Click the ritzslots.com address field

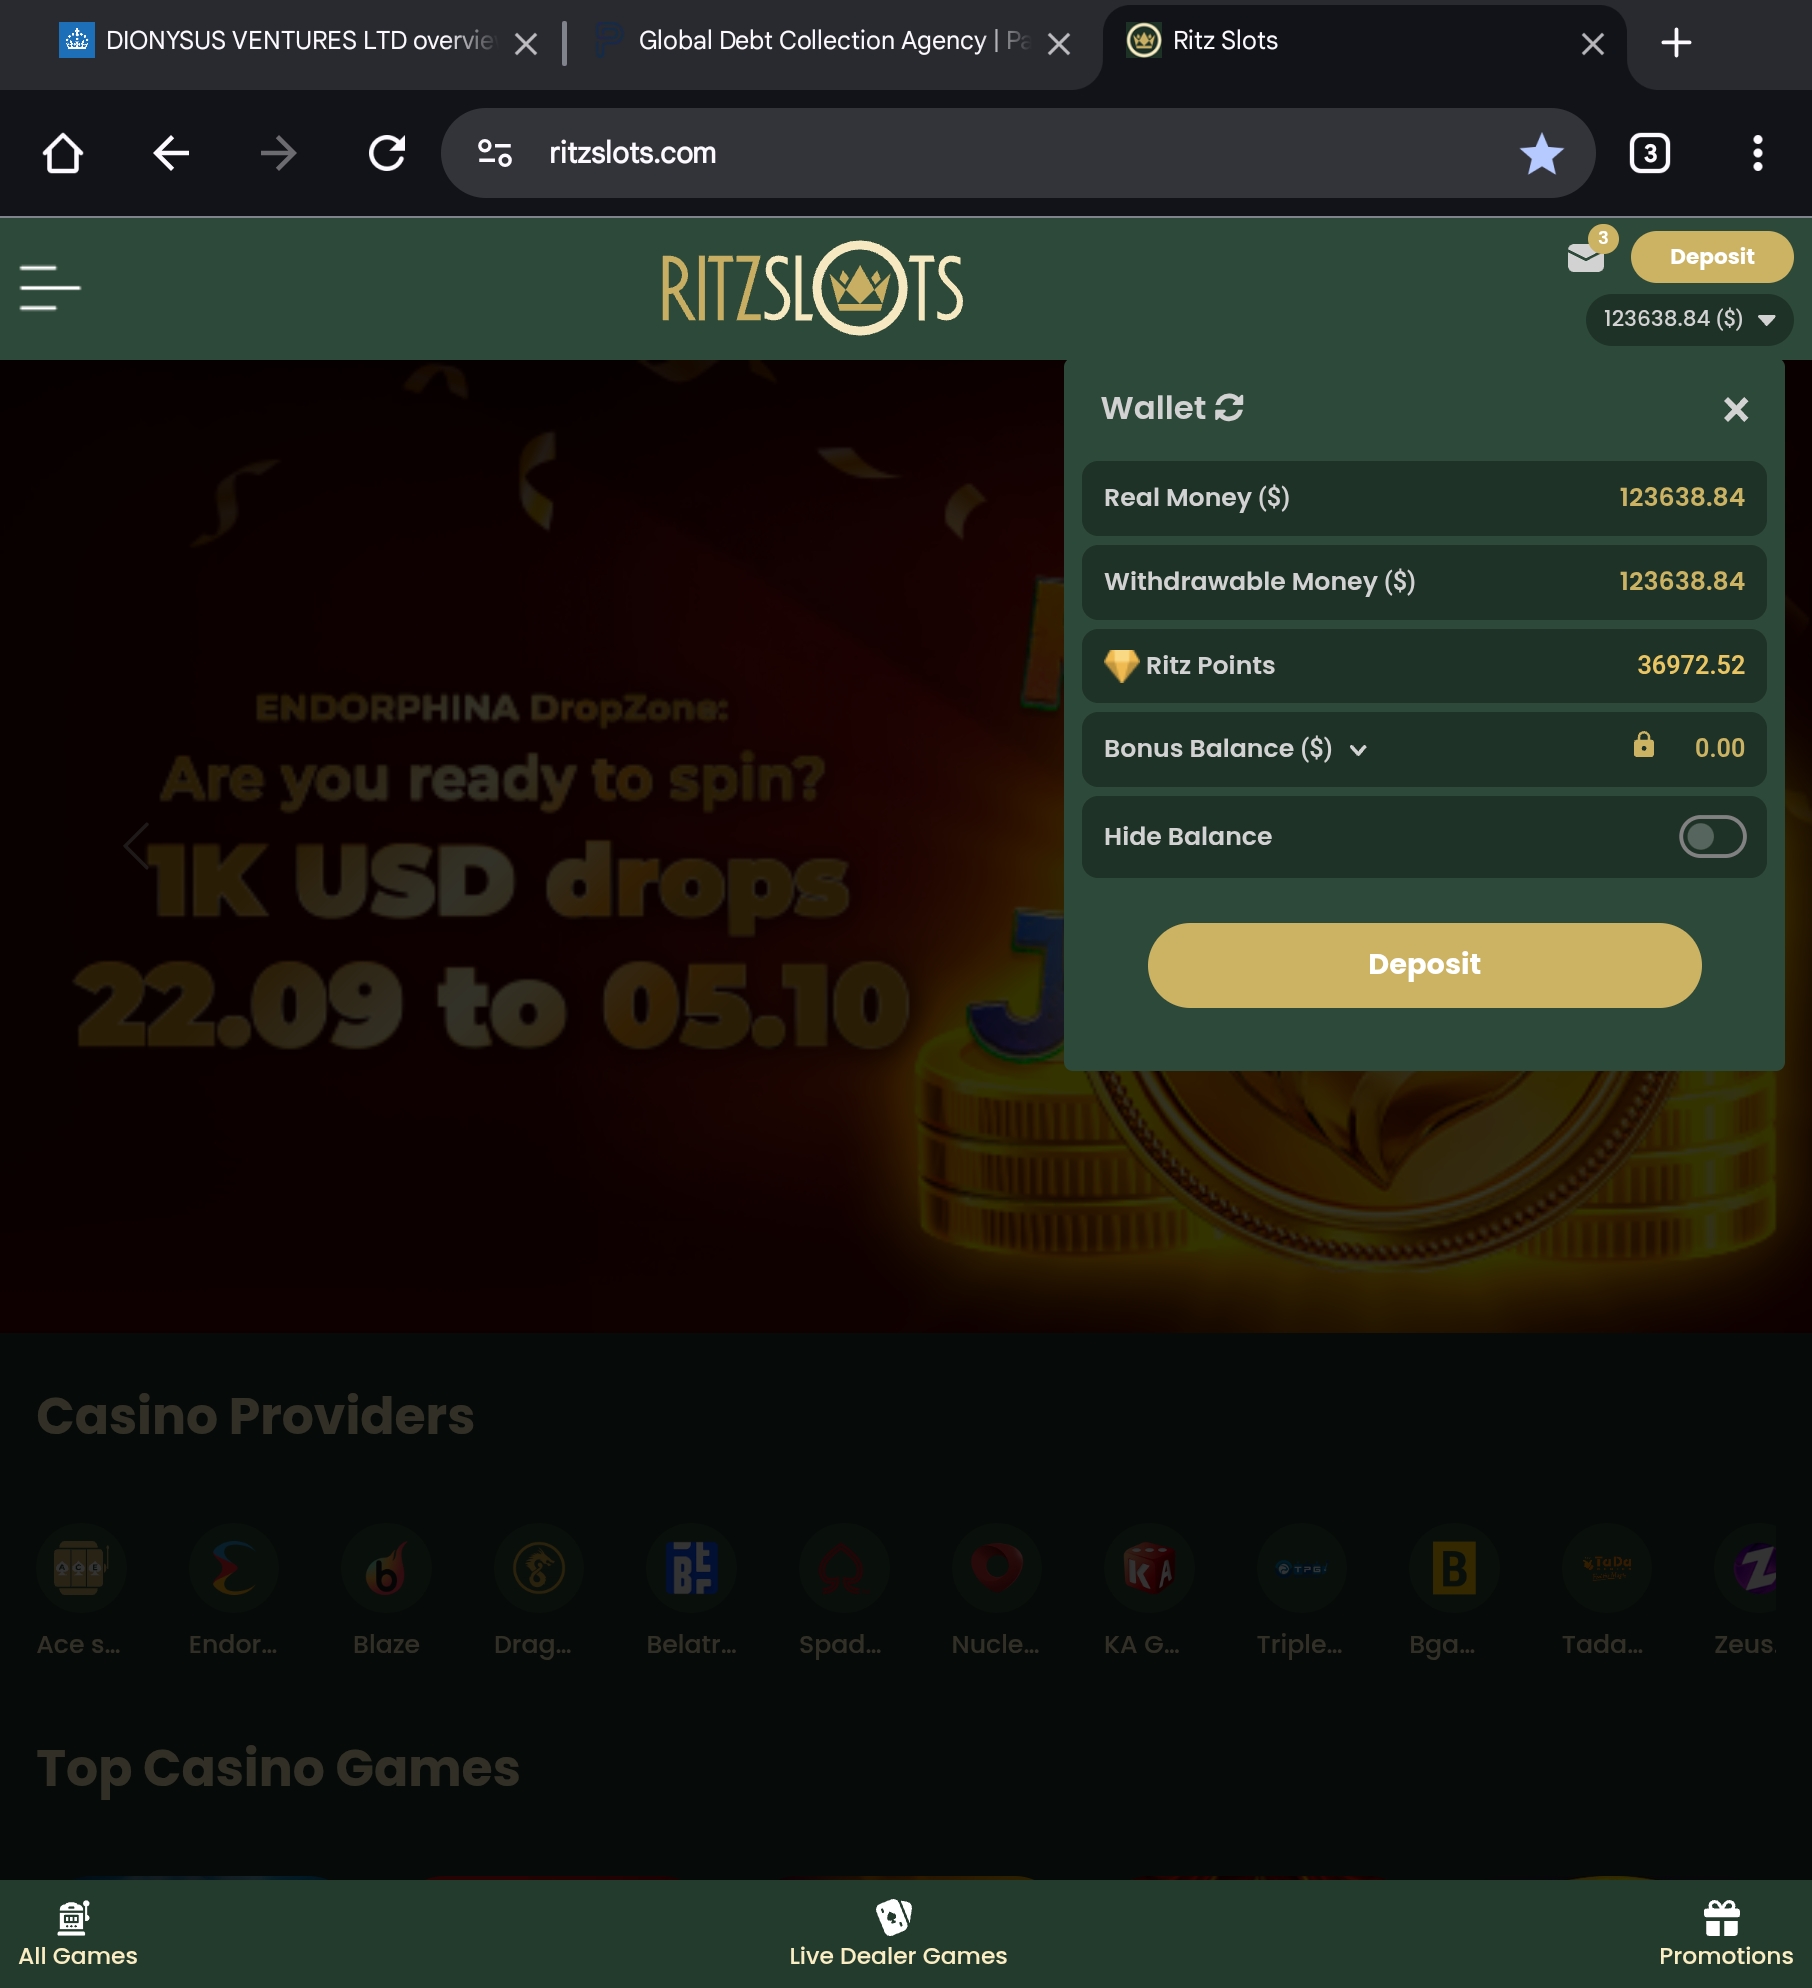(1000, 153)
